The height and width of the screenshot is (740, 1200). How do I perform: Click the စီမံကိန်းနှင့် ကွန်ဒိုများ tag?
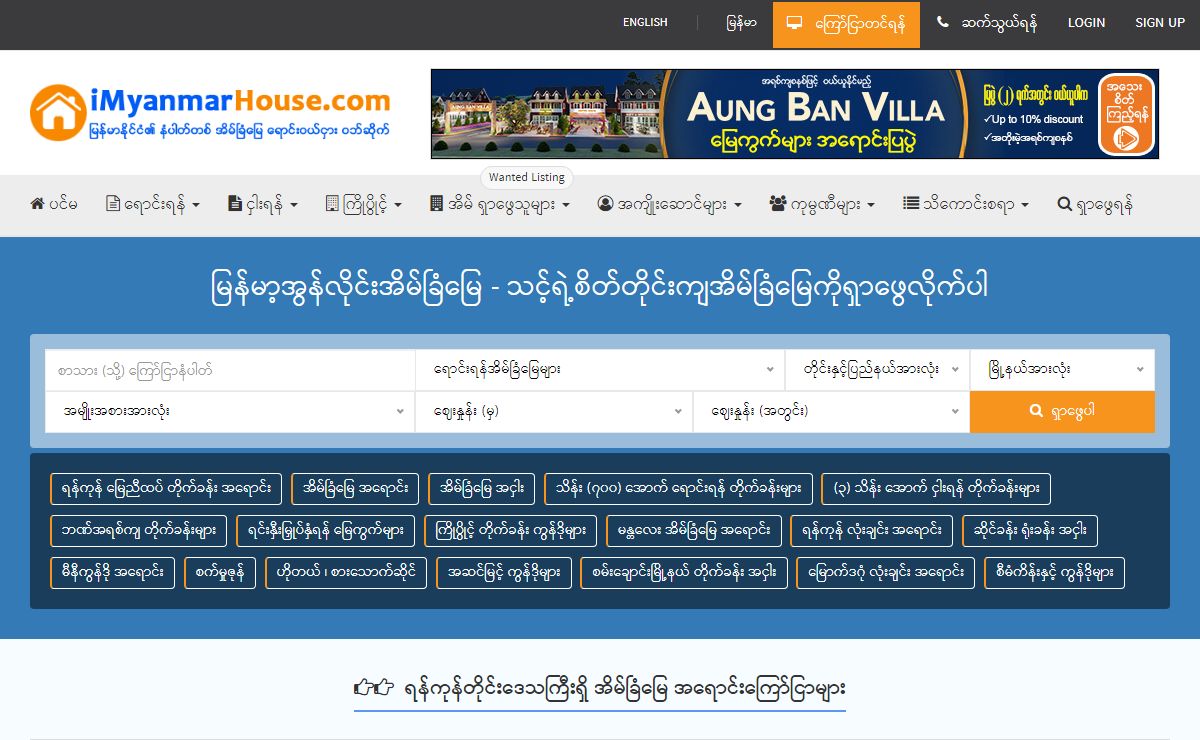(x=1054, y=573)
